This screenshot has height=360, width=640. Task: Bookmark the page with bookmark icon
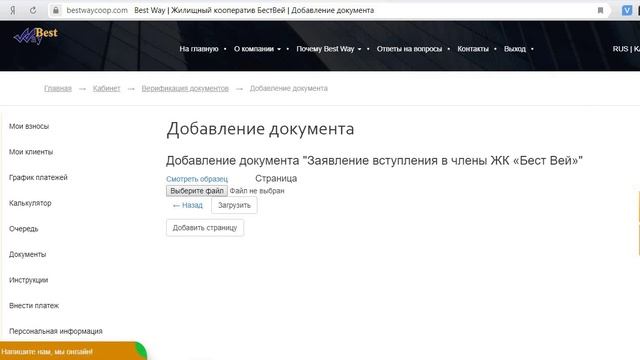pyautogui.click(x=600, y=11)
